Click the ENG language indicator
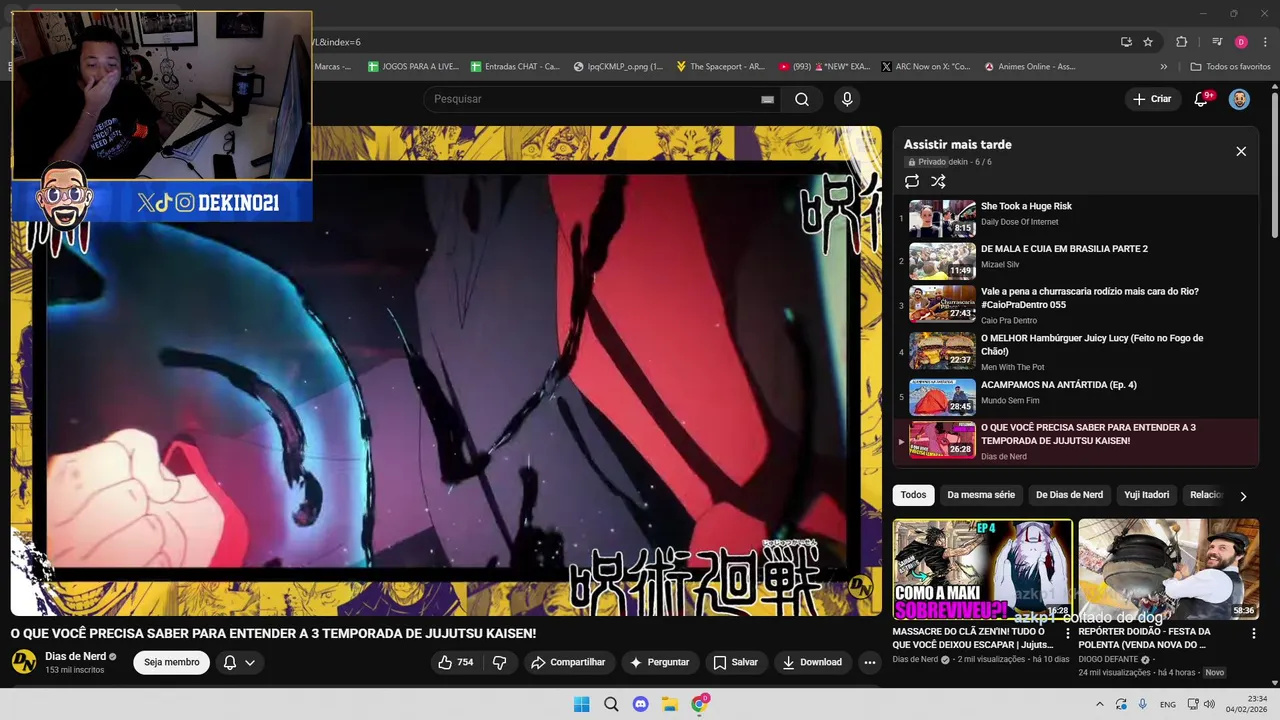This screenshot has height=720, width=1280. [x=1168, y=704]
